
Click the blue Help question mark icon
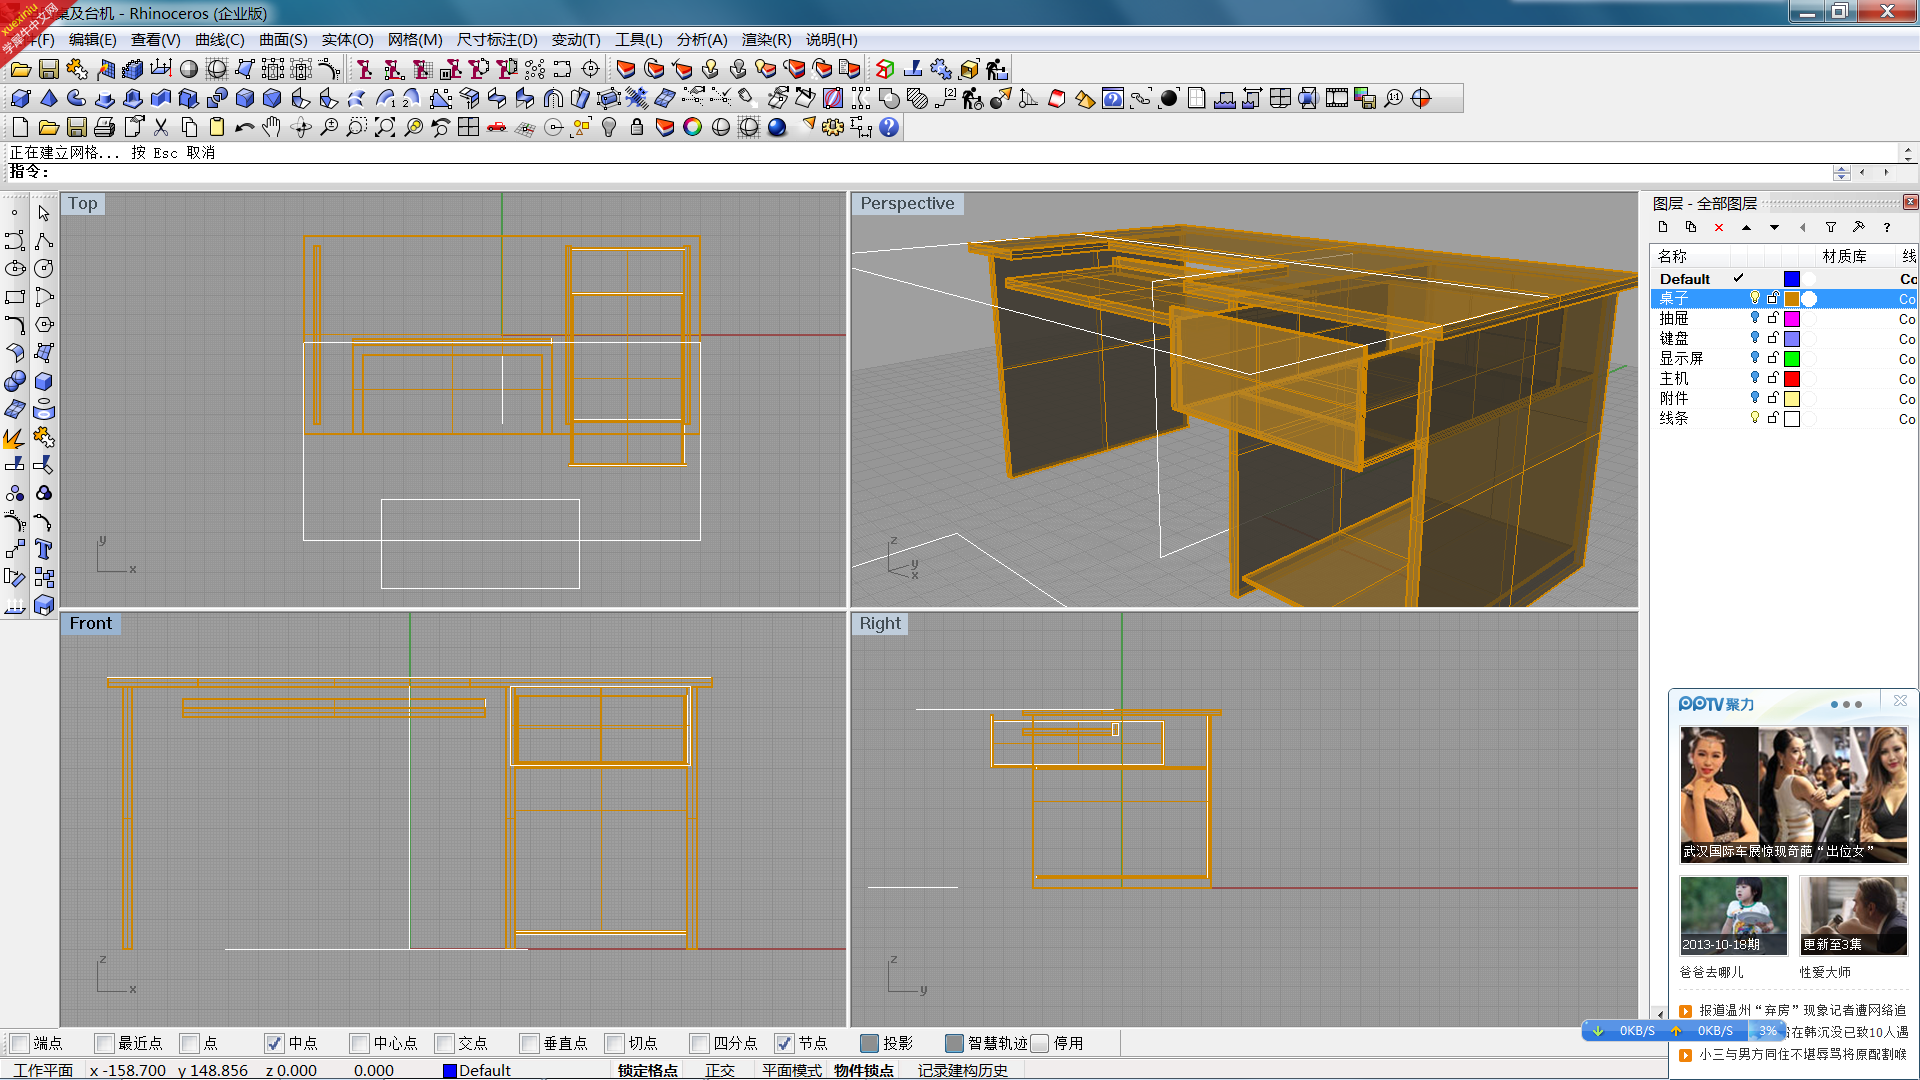coord(889,127)
